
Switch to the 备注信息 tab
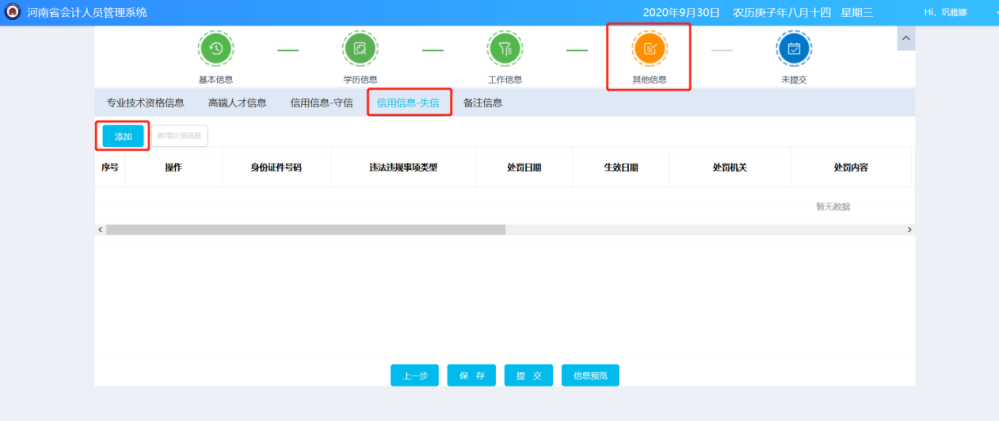pos(483,102)
